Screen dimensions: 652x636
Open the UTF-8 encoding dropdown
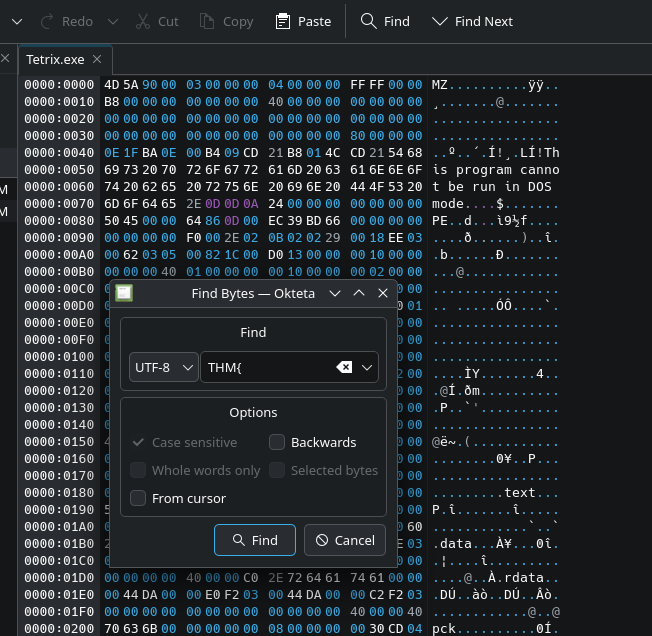tap(163, 367)
